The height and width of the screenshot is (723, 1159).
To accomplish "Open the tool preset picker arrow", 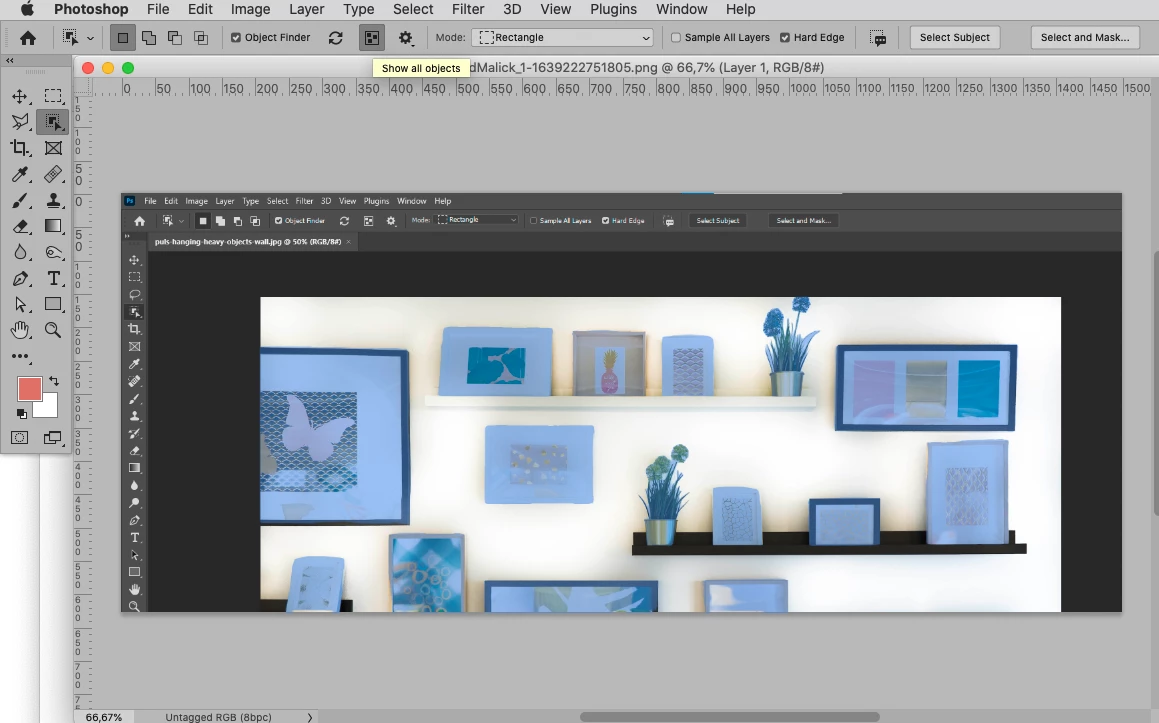I will 90,38.
